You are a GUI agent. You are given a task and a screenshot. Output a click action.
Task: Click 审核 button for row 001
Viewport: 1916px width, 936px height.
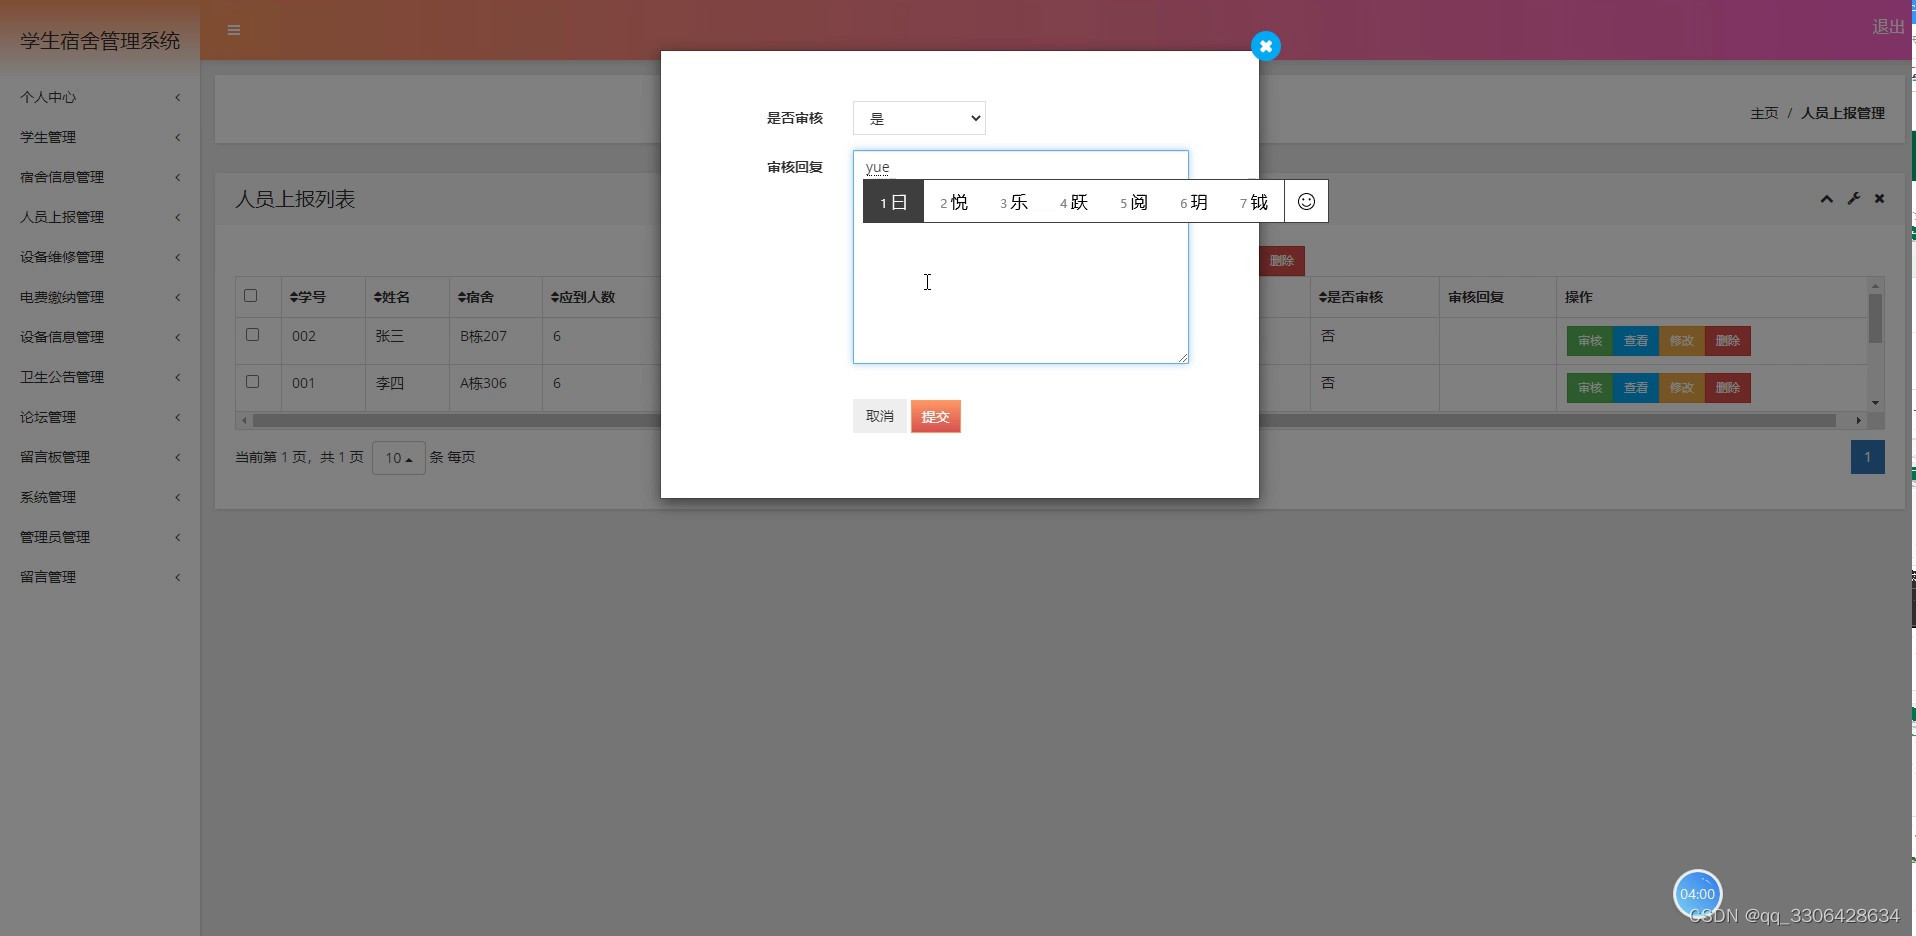(x=1590, y=388)
